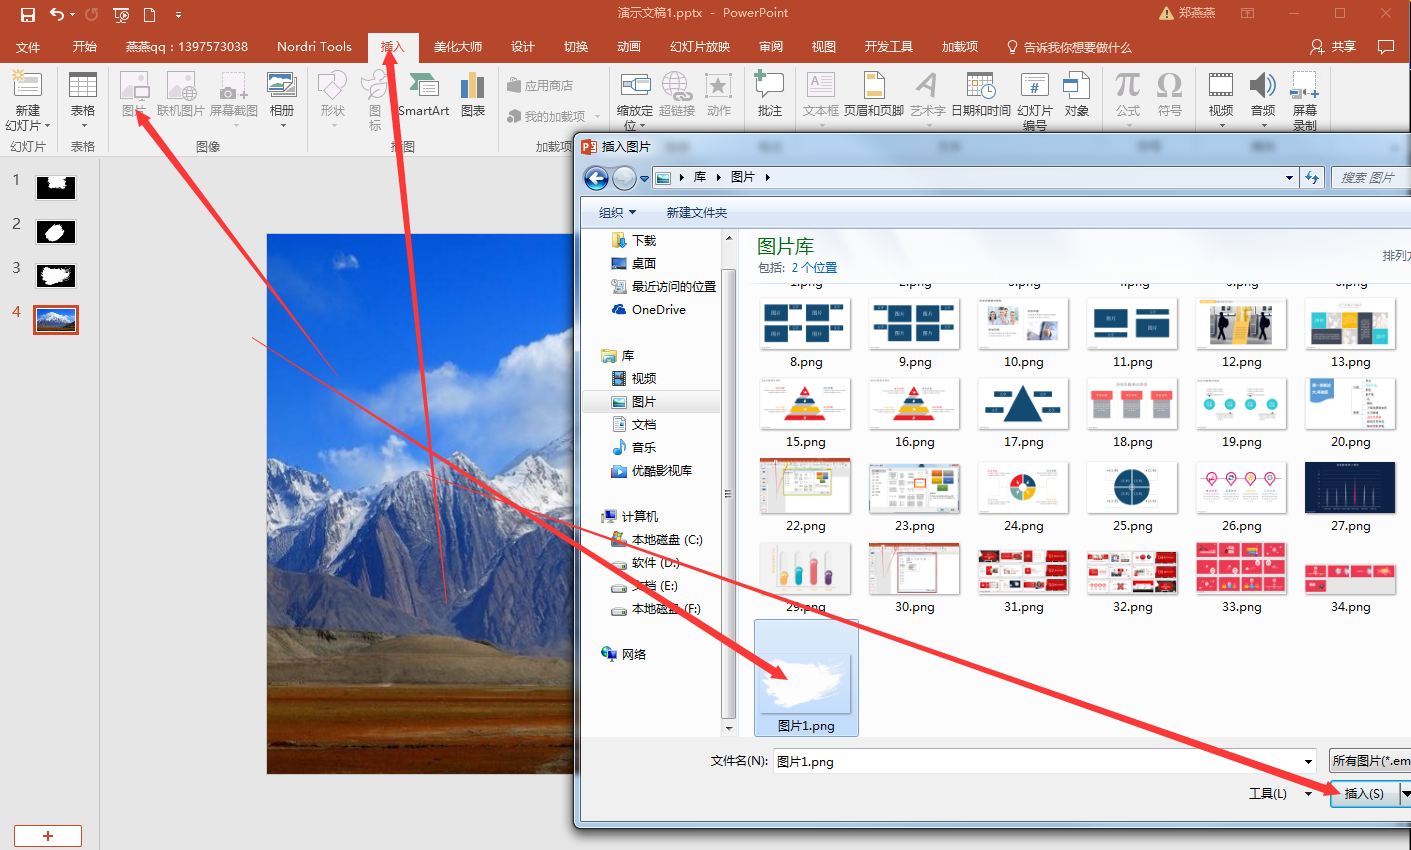Add a Comment (批注) to slide

tap(769, 92)
